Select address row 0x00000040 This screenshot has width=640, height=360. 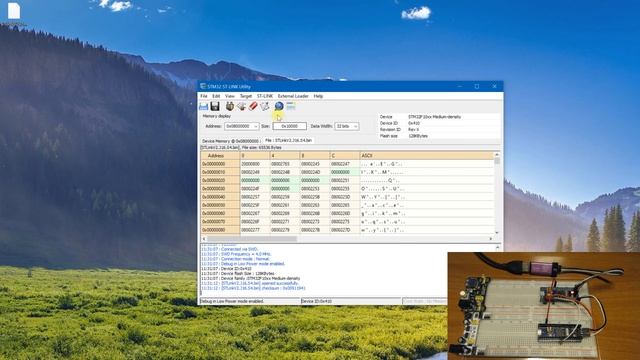pos(220,197)
